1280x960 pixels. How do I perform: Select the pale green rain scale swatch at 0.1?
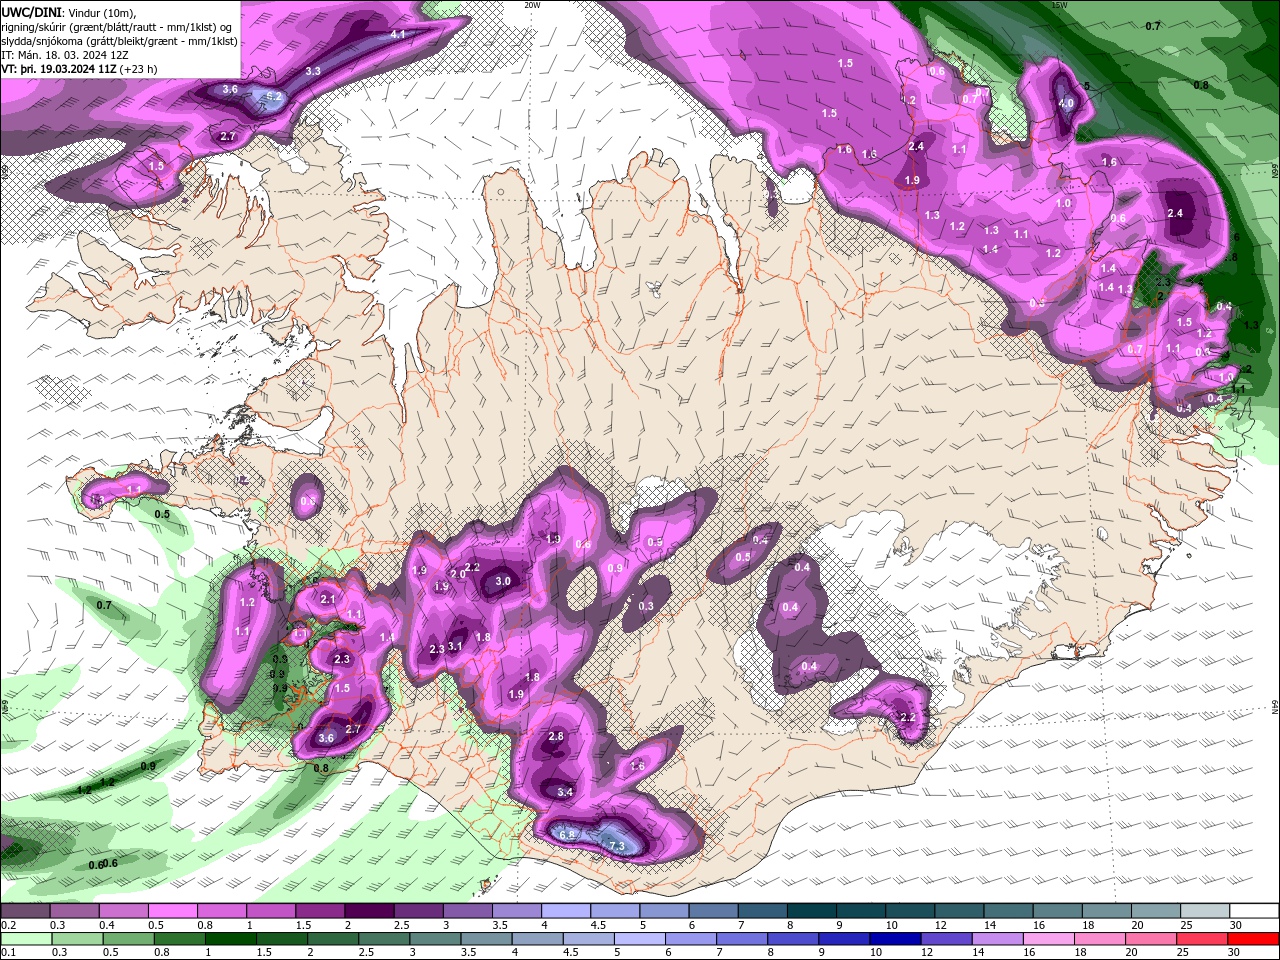point(25,938)
